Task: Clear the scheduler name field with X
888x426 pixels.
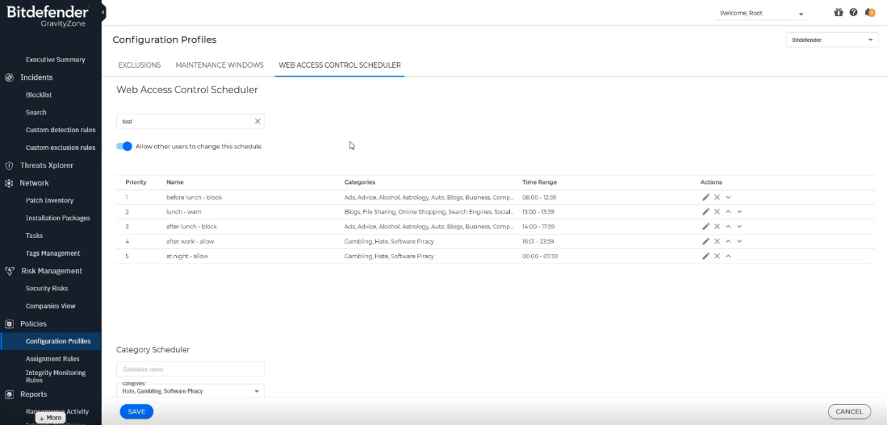Action: (257, 121)
